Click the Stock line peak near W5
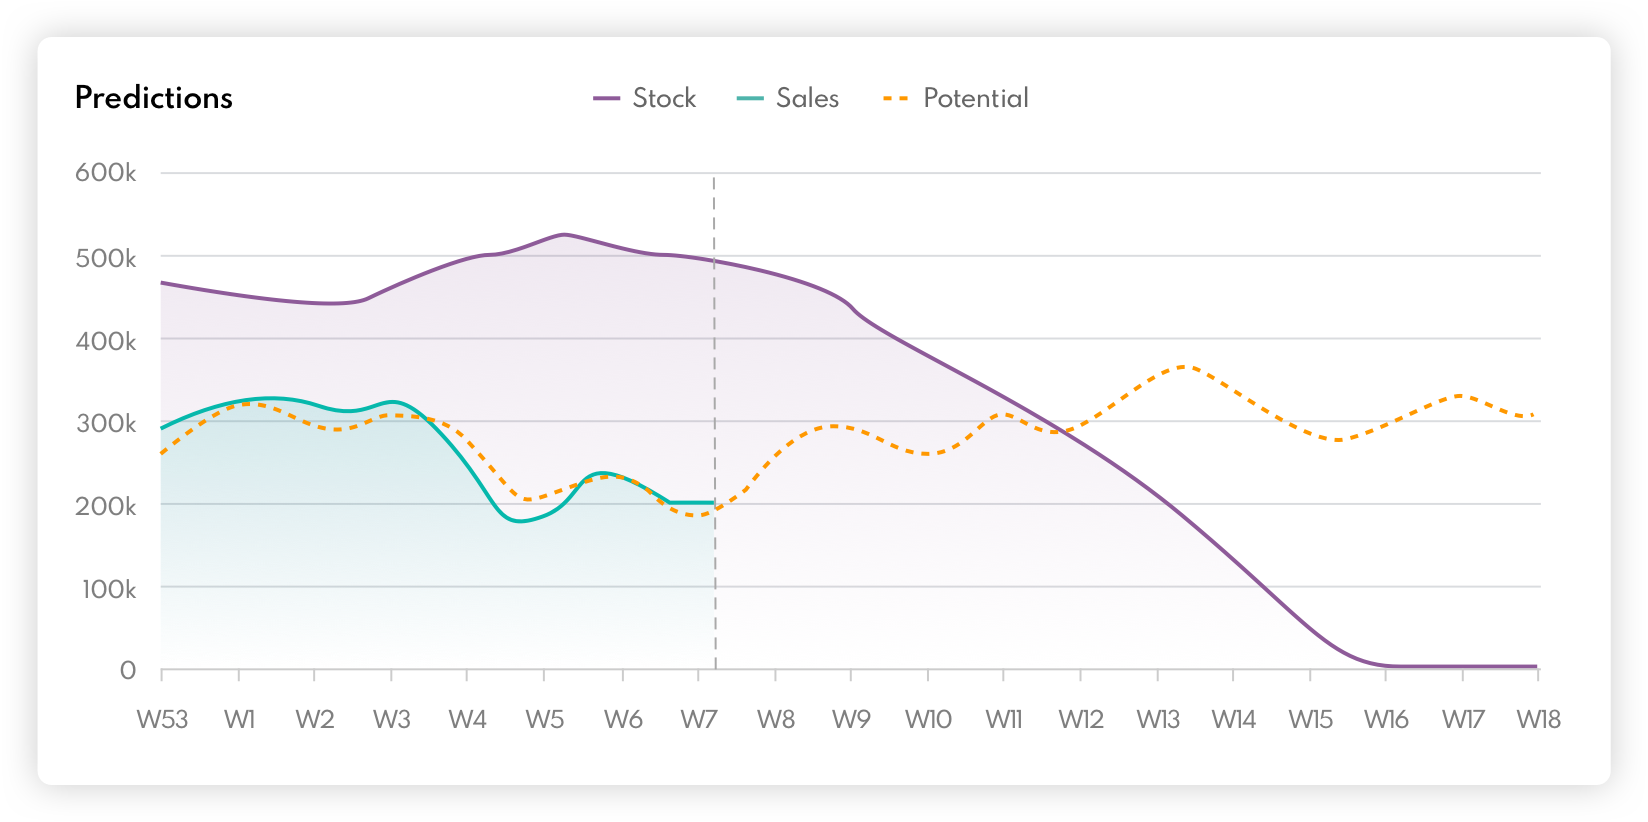 pyautogui.click(x=564, y=234)
